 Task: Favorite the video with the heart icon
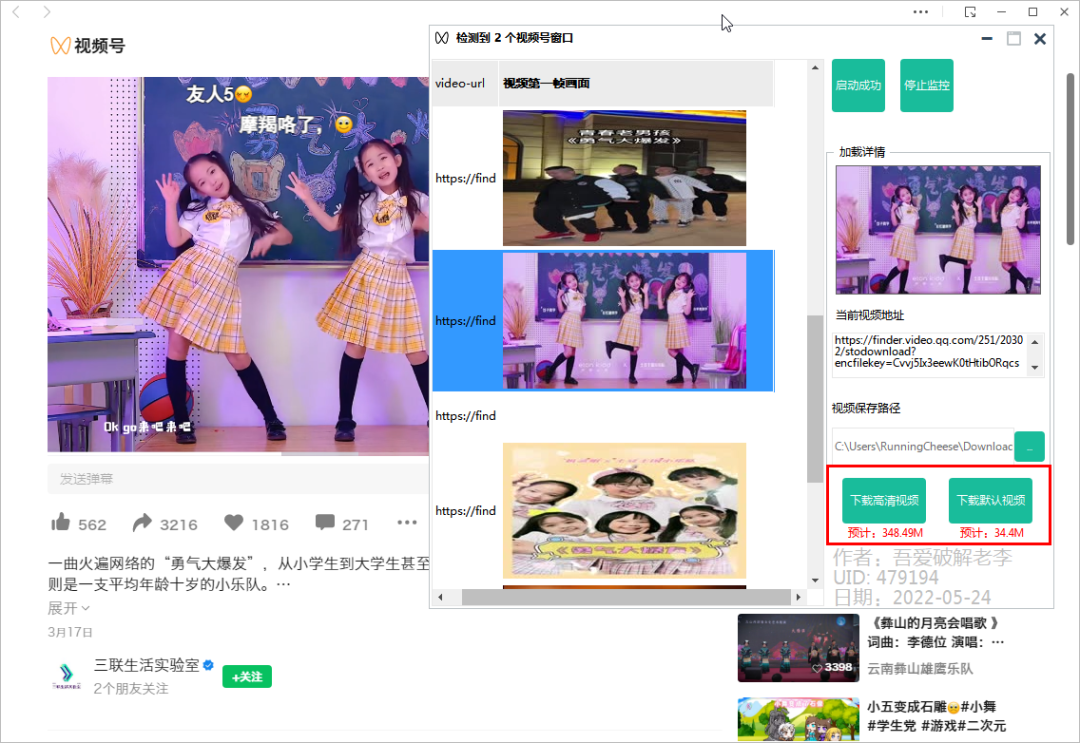[236, 522]
